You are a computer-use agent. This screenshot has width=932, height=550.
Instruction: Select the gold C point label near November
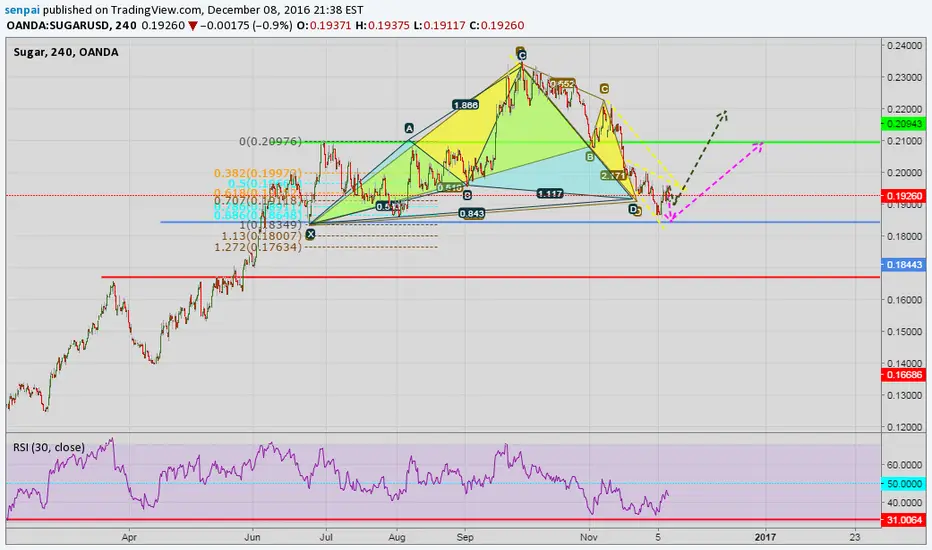click(x=604, y=89)
